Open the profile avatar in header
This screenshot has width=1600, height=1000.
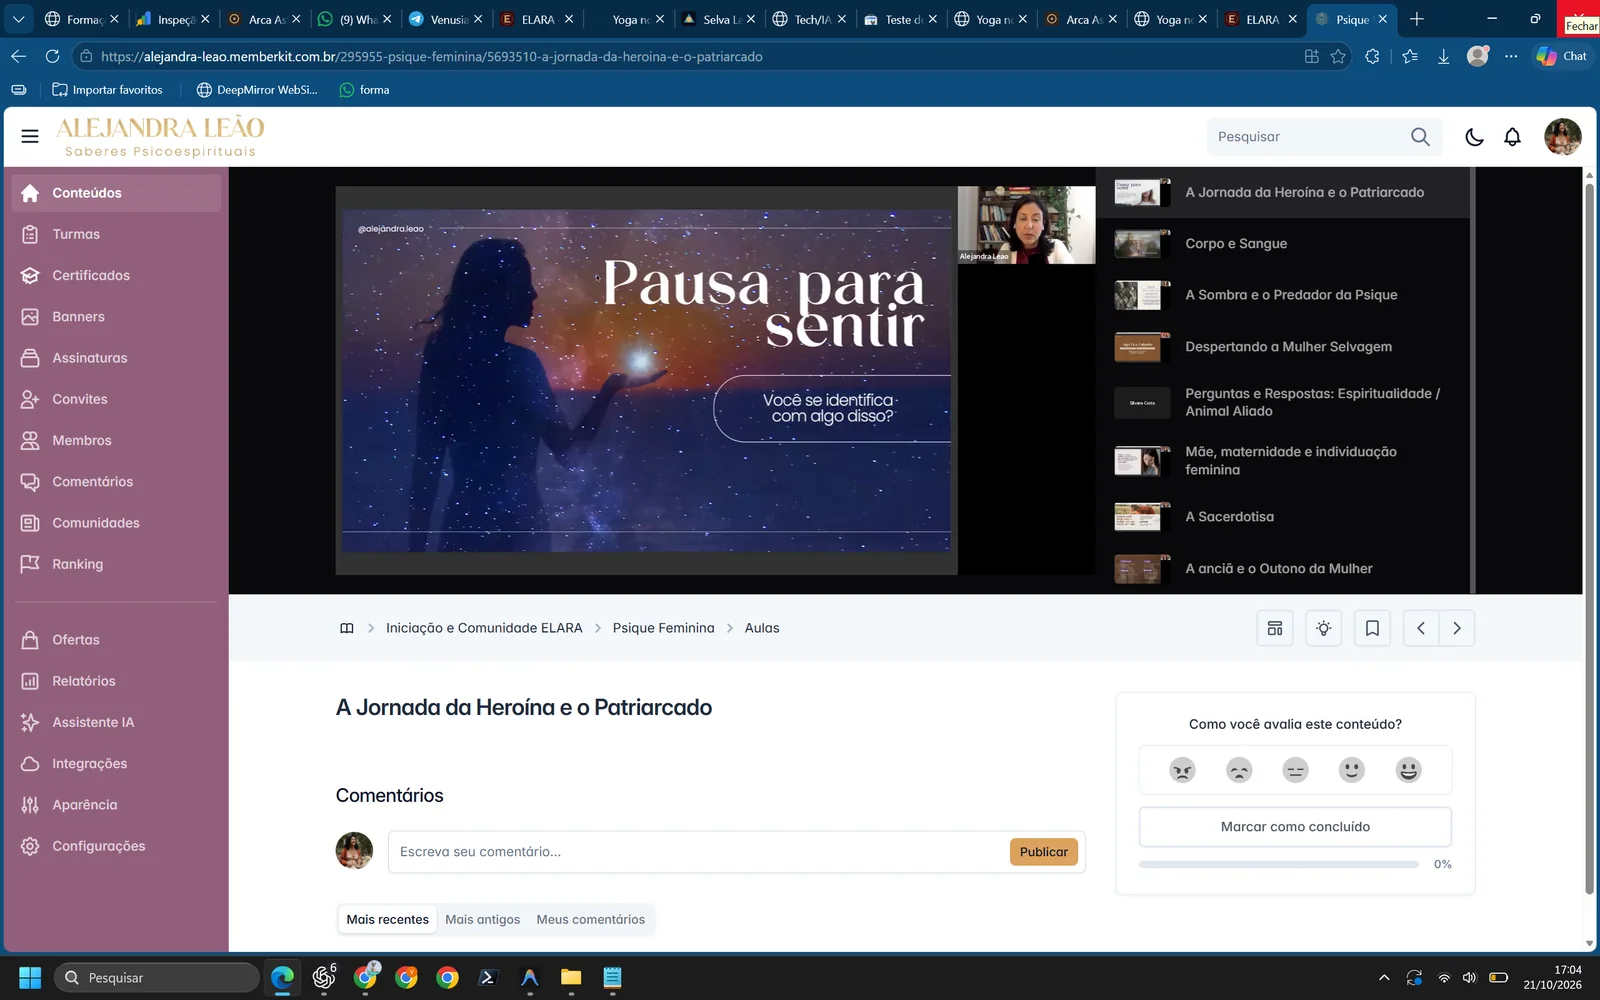click(1562, 137)
